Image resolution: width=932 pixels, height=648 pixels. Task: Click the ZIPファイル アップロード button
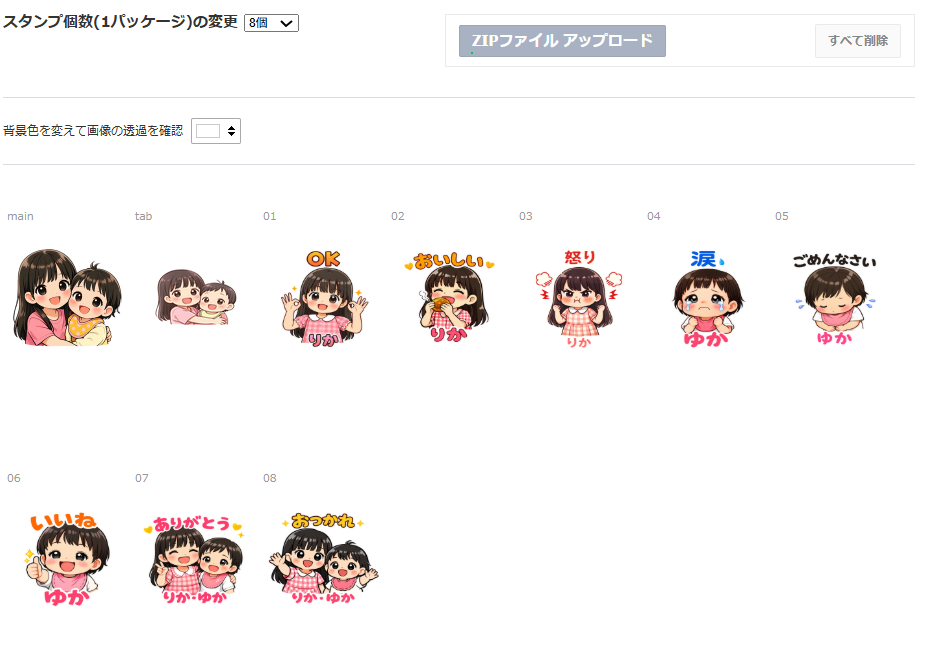pos(562,41)
